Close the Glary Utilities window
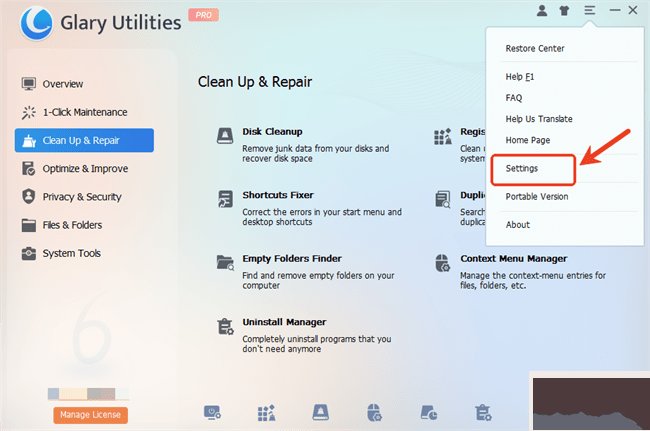This screenshot has width=650, height=431. [x=633, y=10]
